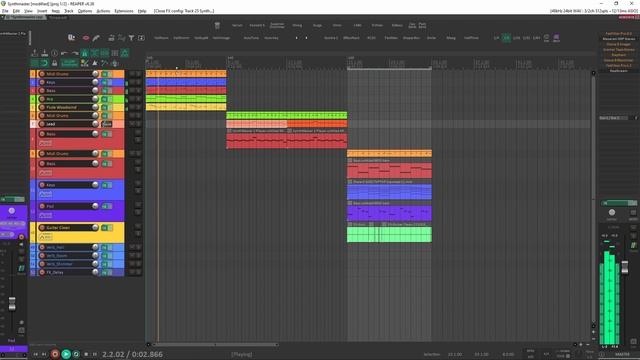Open the envelope button under Guitar Clean
Image resolution: width=640 pixels, height=360 pixels.
[x=45, y=237]
